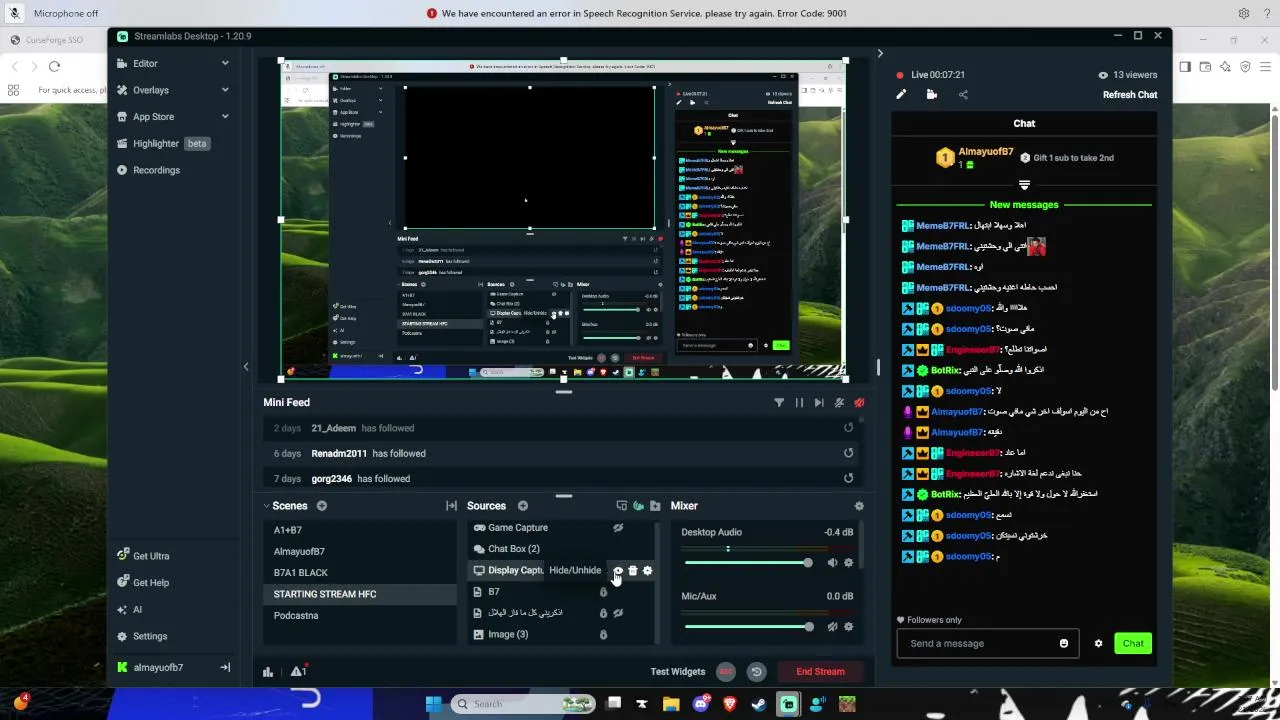This screenshot has height=720, width=1280.
Task: Expand the Editor sidebar menu chevron
Action: (225, 63)
